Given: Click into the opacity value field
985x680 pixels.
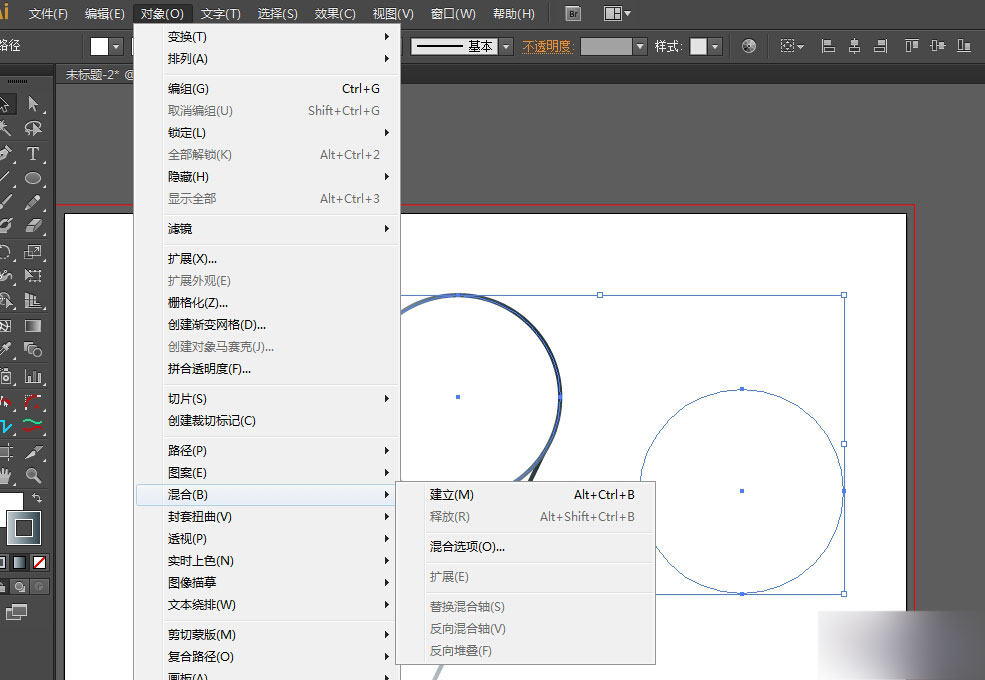Looking at the screenshot, I should coord(606,47).
